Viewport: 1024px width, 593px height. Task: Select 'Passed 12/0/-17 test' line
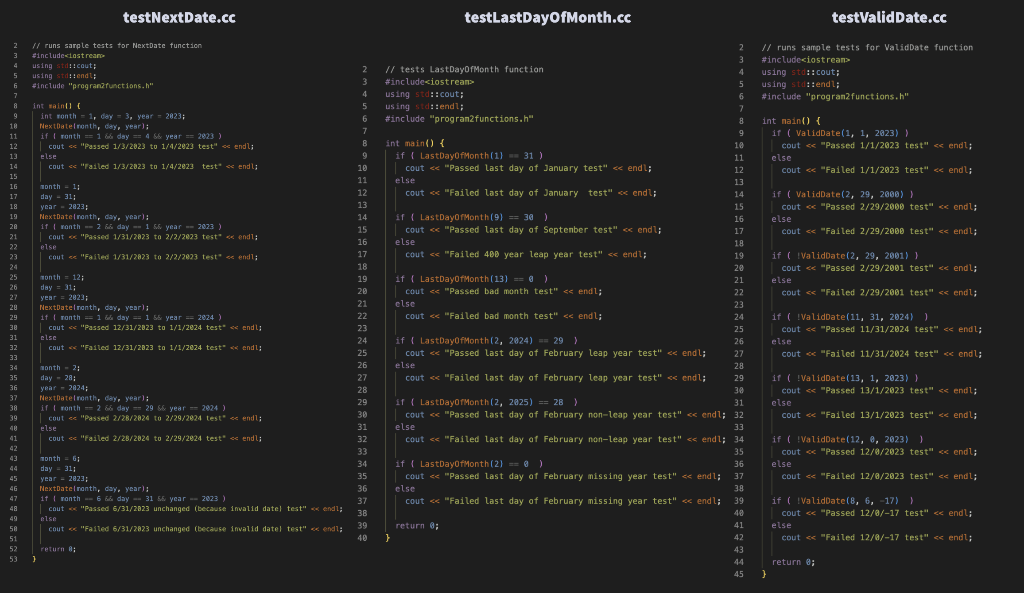[876, 513]
